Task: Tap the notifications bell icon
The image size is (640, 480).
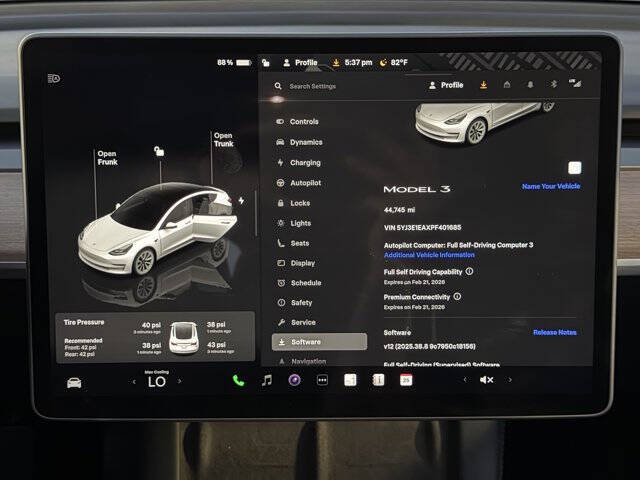Action: point(530,84)
